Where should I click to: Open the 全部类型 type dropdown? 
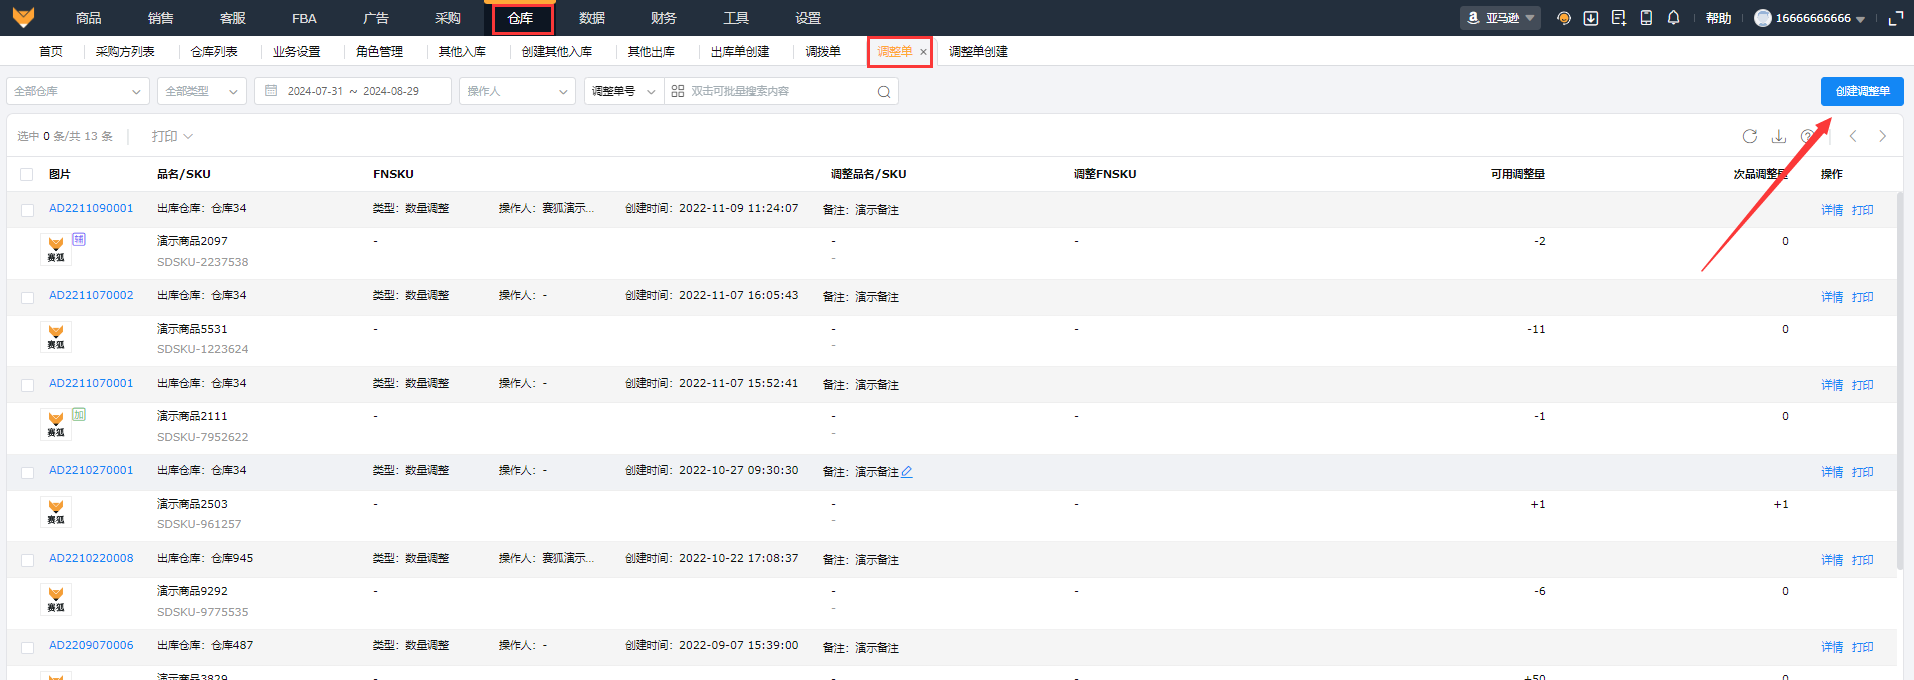pos(202,91)
